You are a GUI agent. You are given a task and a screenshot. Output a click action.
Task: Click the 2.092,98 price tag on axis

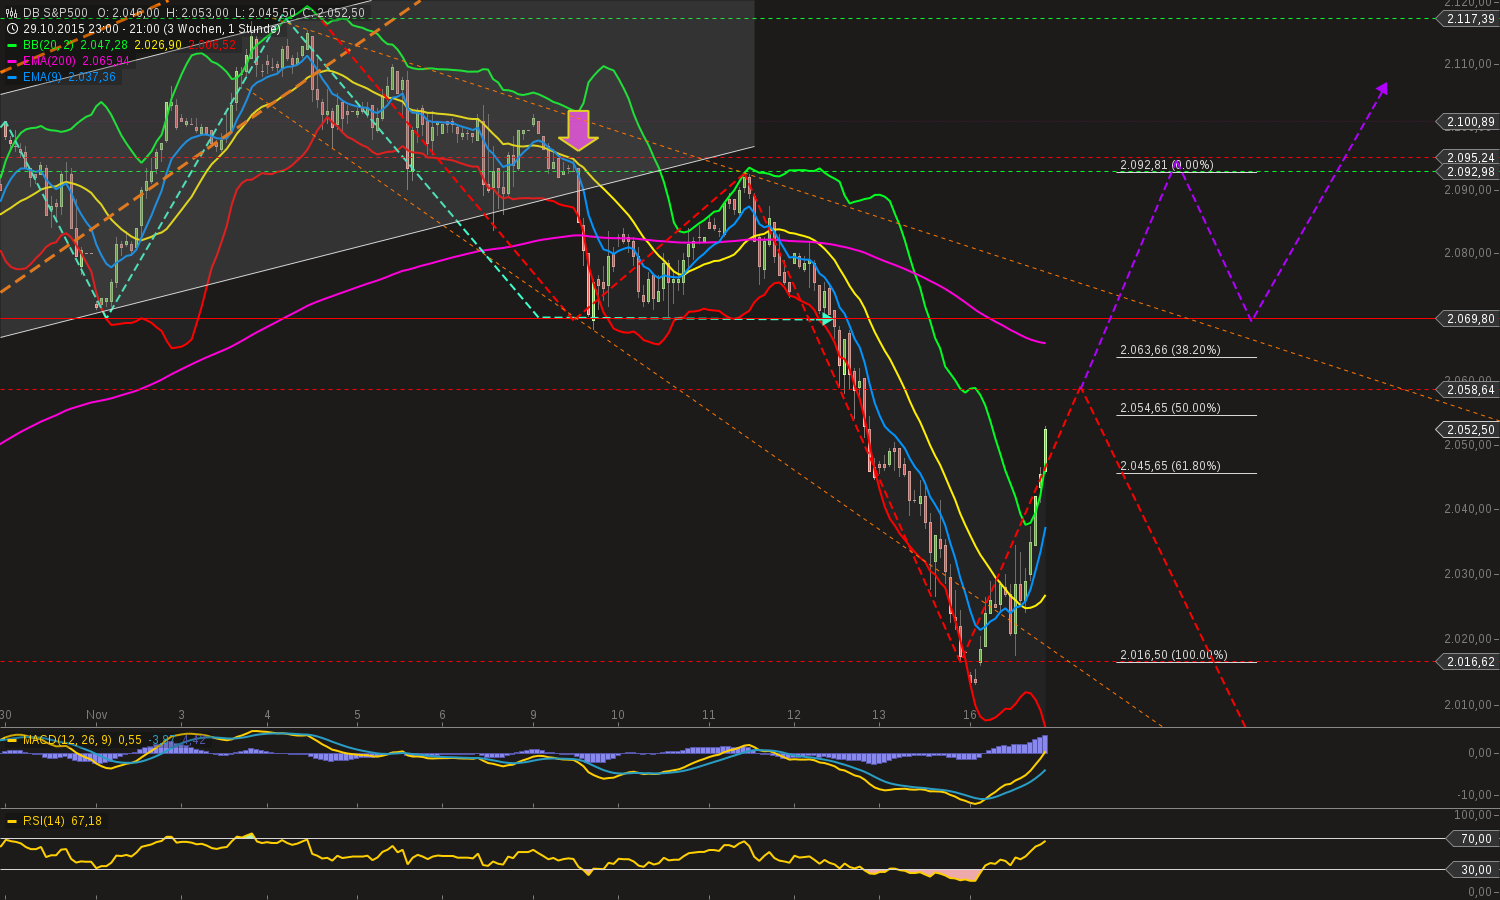1467,172
